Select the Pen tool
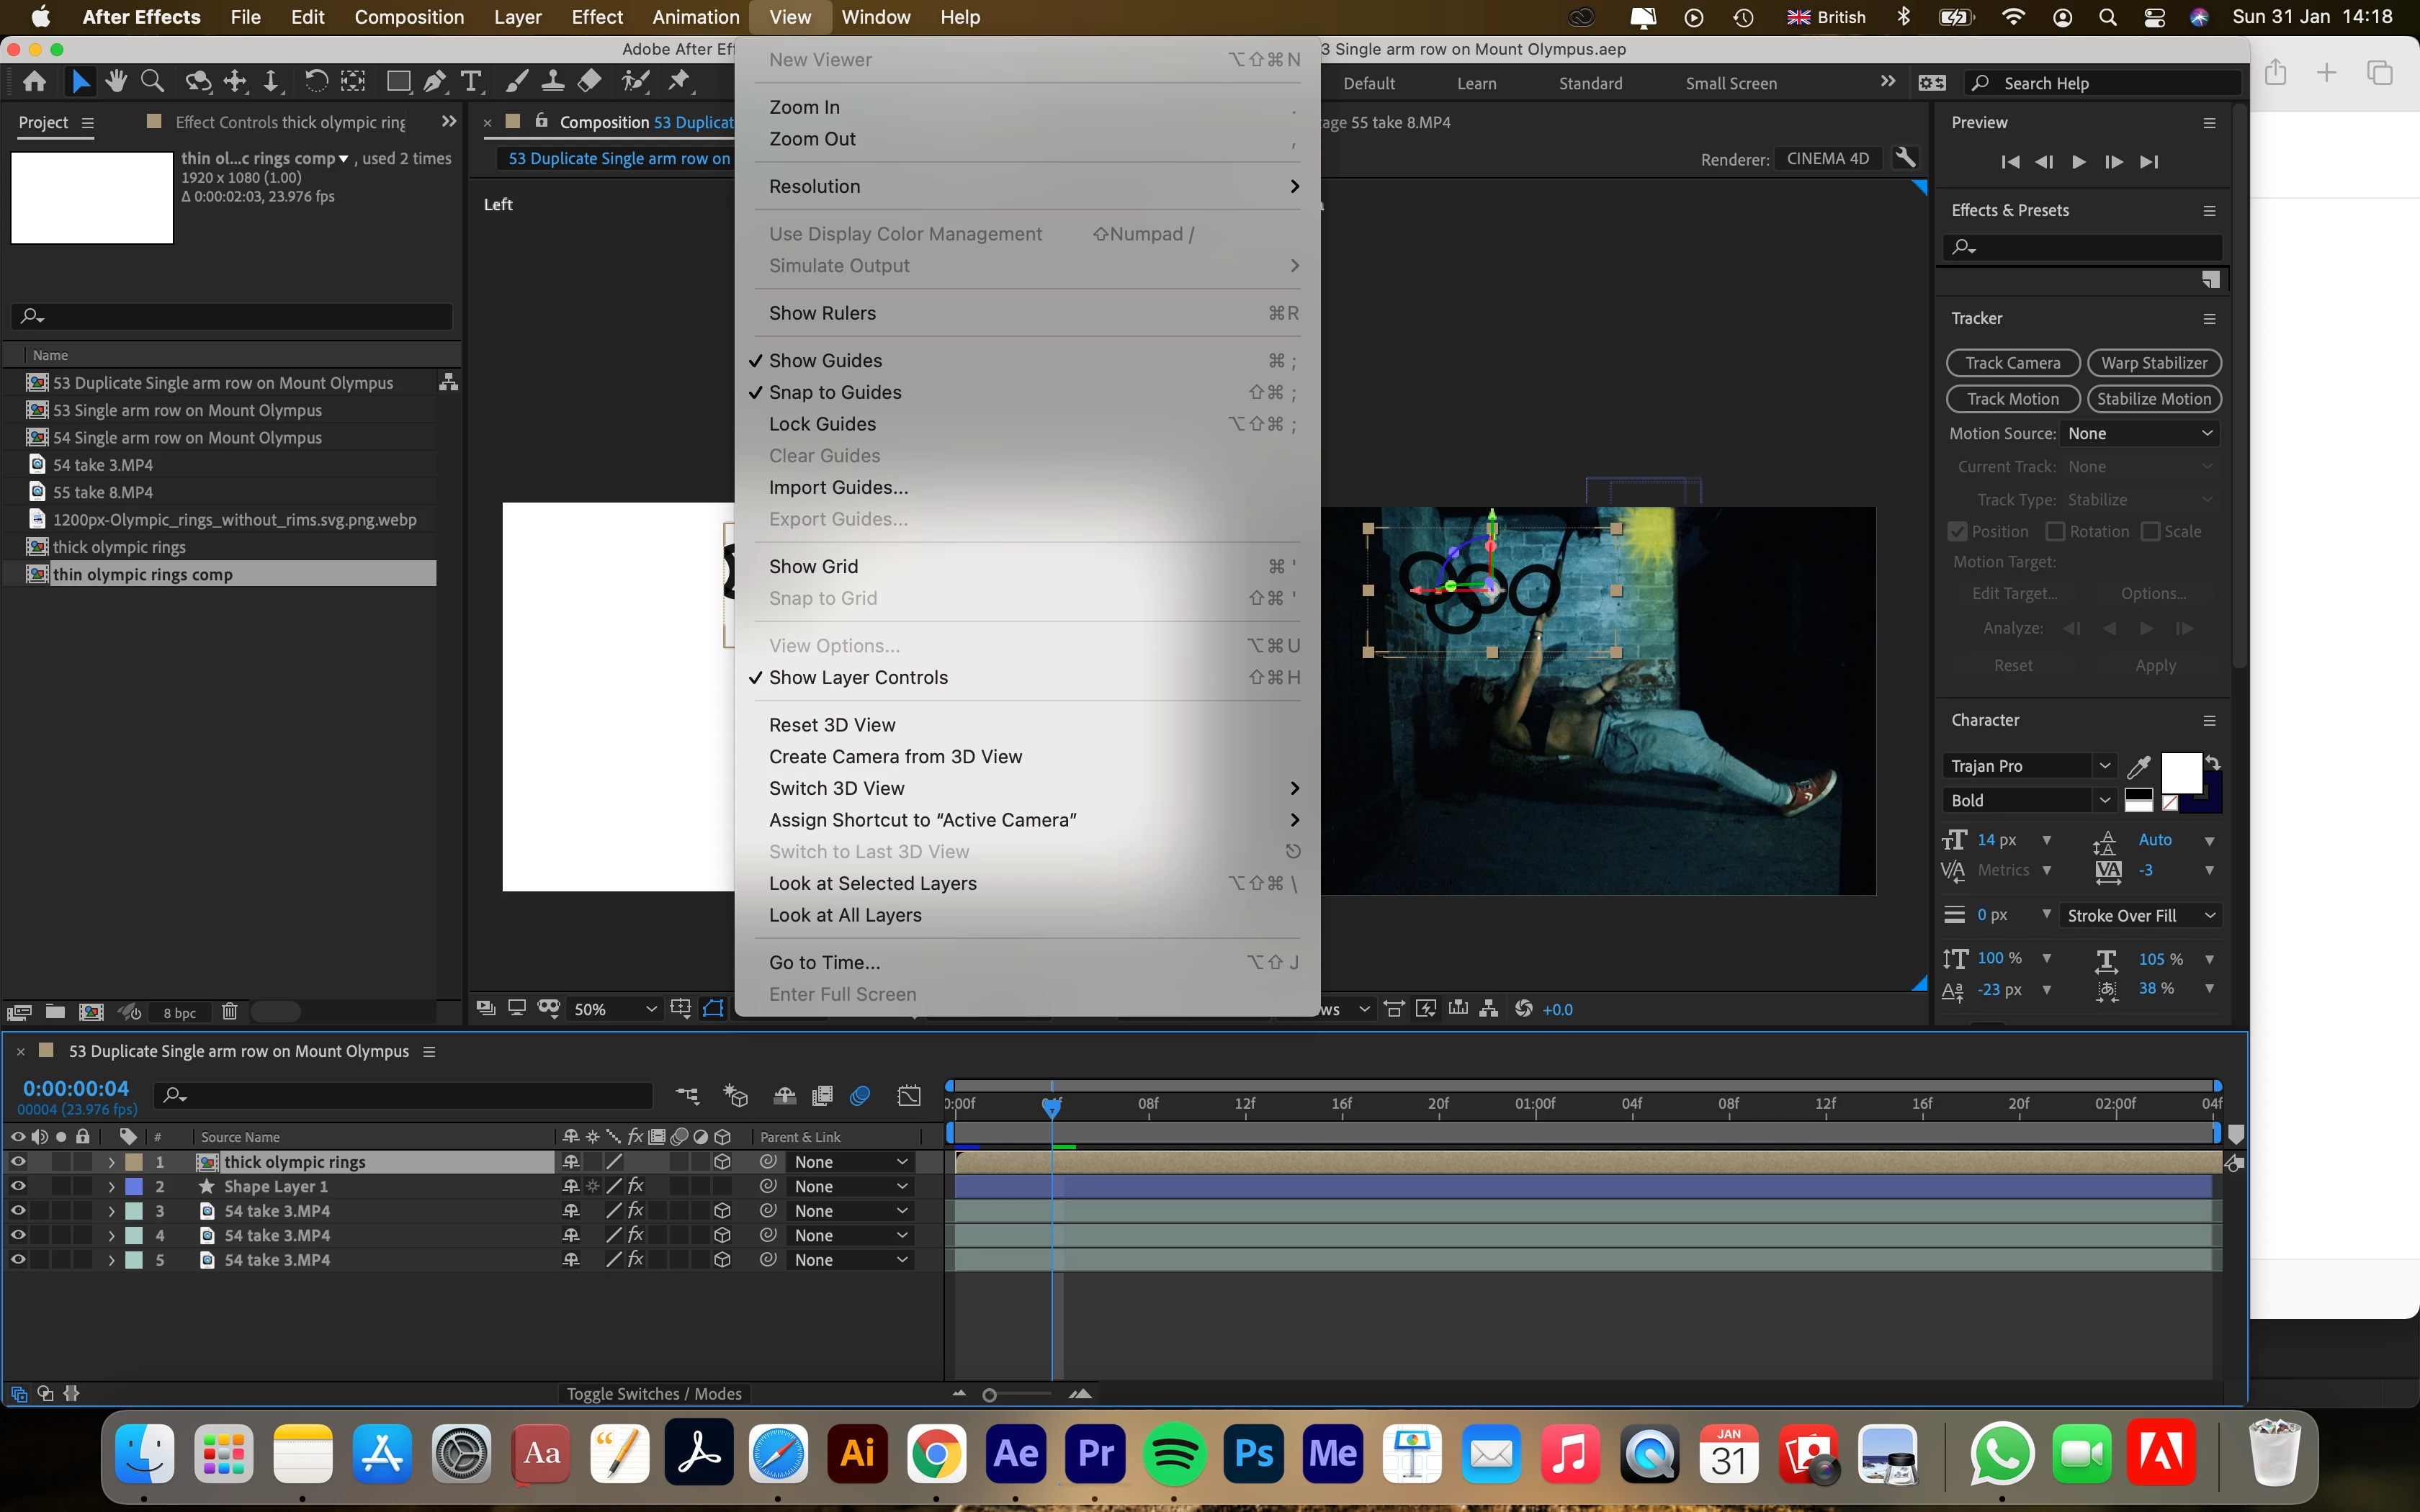Viewport: 2420px width, 1512px height. point(435,81)
